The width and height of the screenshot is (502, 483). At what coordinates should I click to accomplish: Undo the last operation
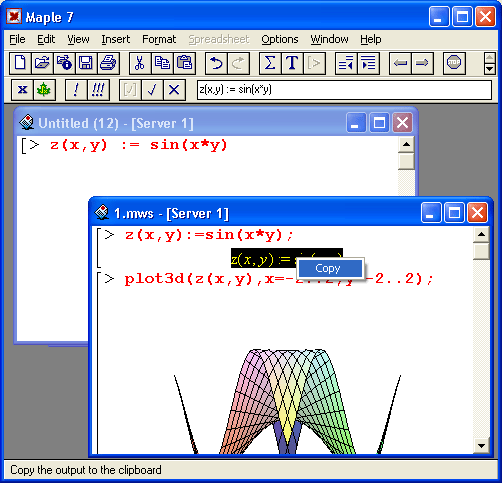(x=216, y=63)
